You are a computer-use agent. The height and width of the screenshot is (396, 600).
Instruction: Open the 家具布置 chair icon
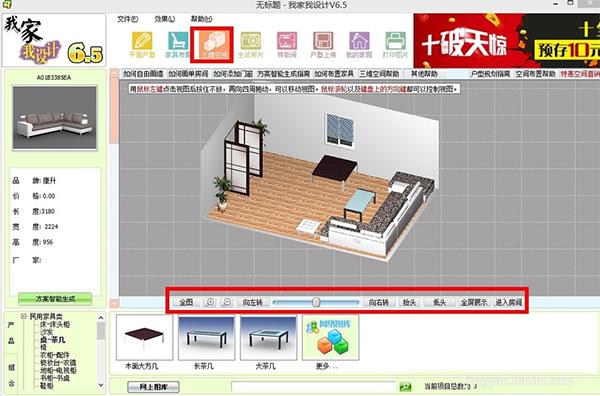[x=178, y=41]
